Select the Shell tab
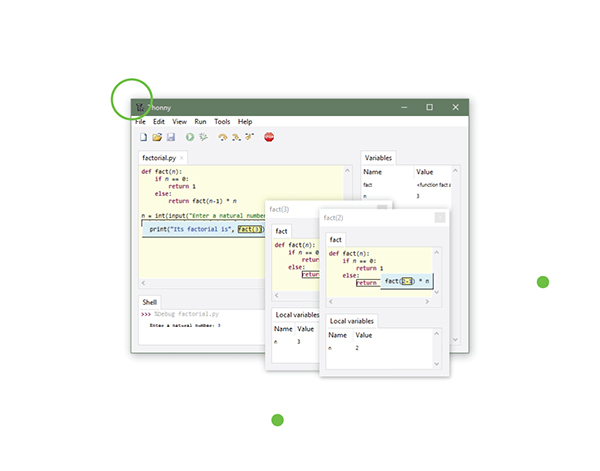600x471 pixels. point(149,301)
